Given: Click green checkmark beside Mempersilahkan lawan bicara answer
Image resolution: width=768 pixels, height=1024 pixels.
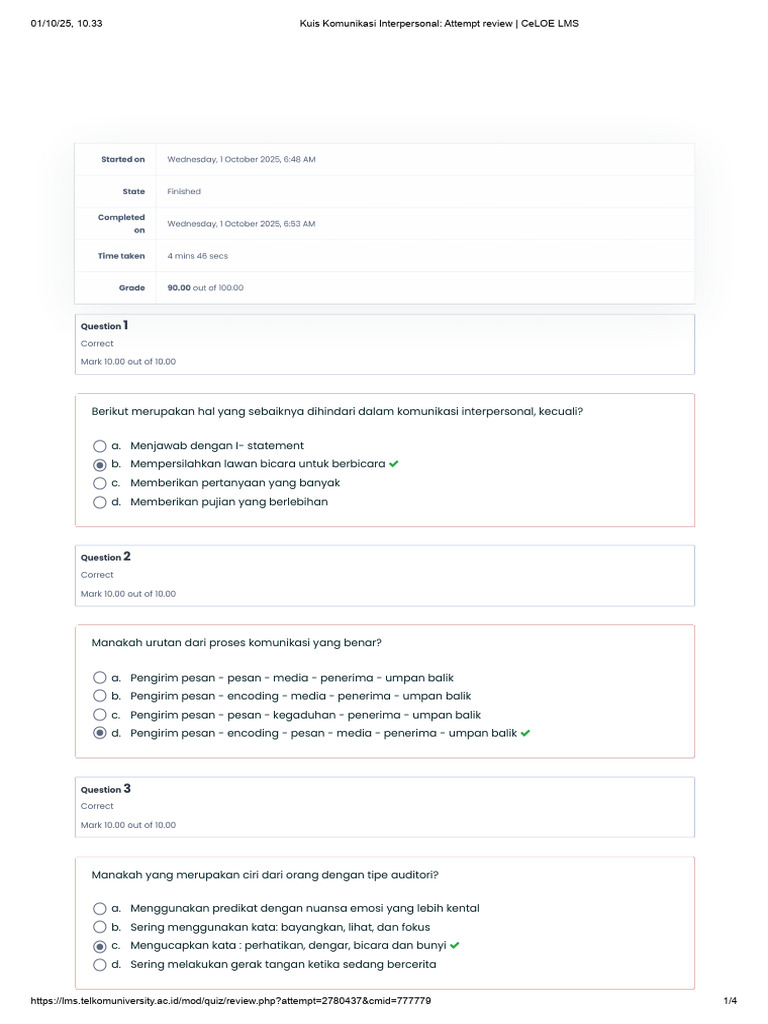Looking at the screenshot, I should [394, 464].
